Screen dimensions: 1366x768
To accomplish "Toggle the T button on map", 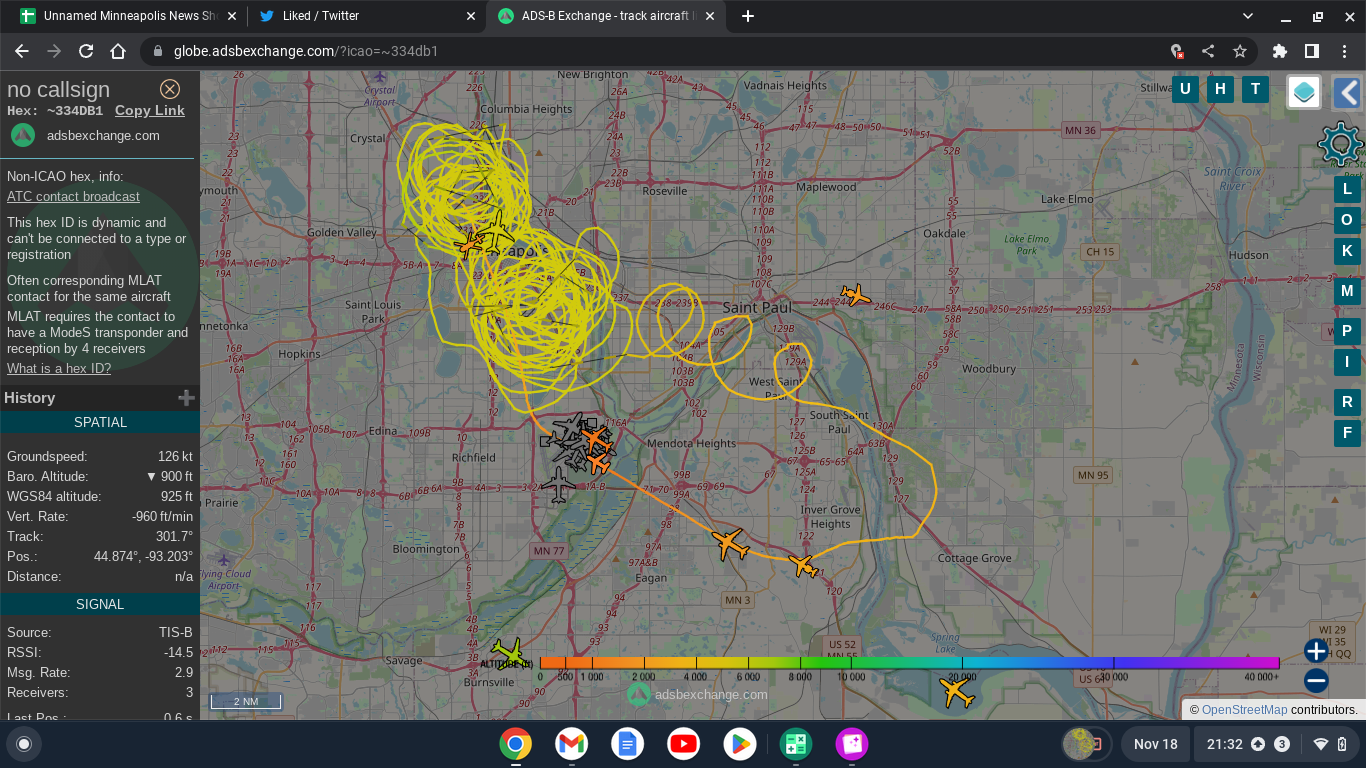I will [x=1255, y=89].
